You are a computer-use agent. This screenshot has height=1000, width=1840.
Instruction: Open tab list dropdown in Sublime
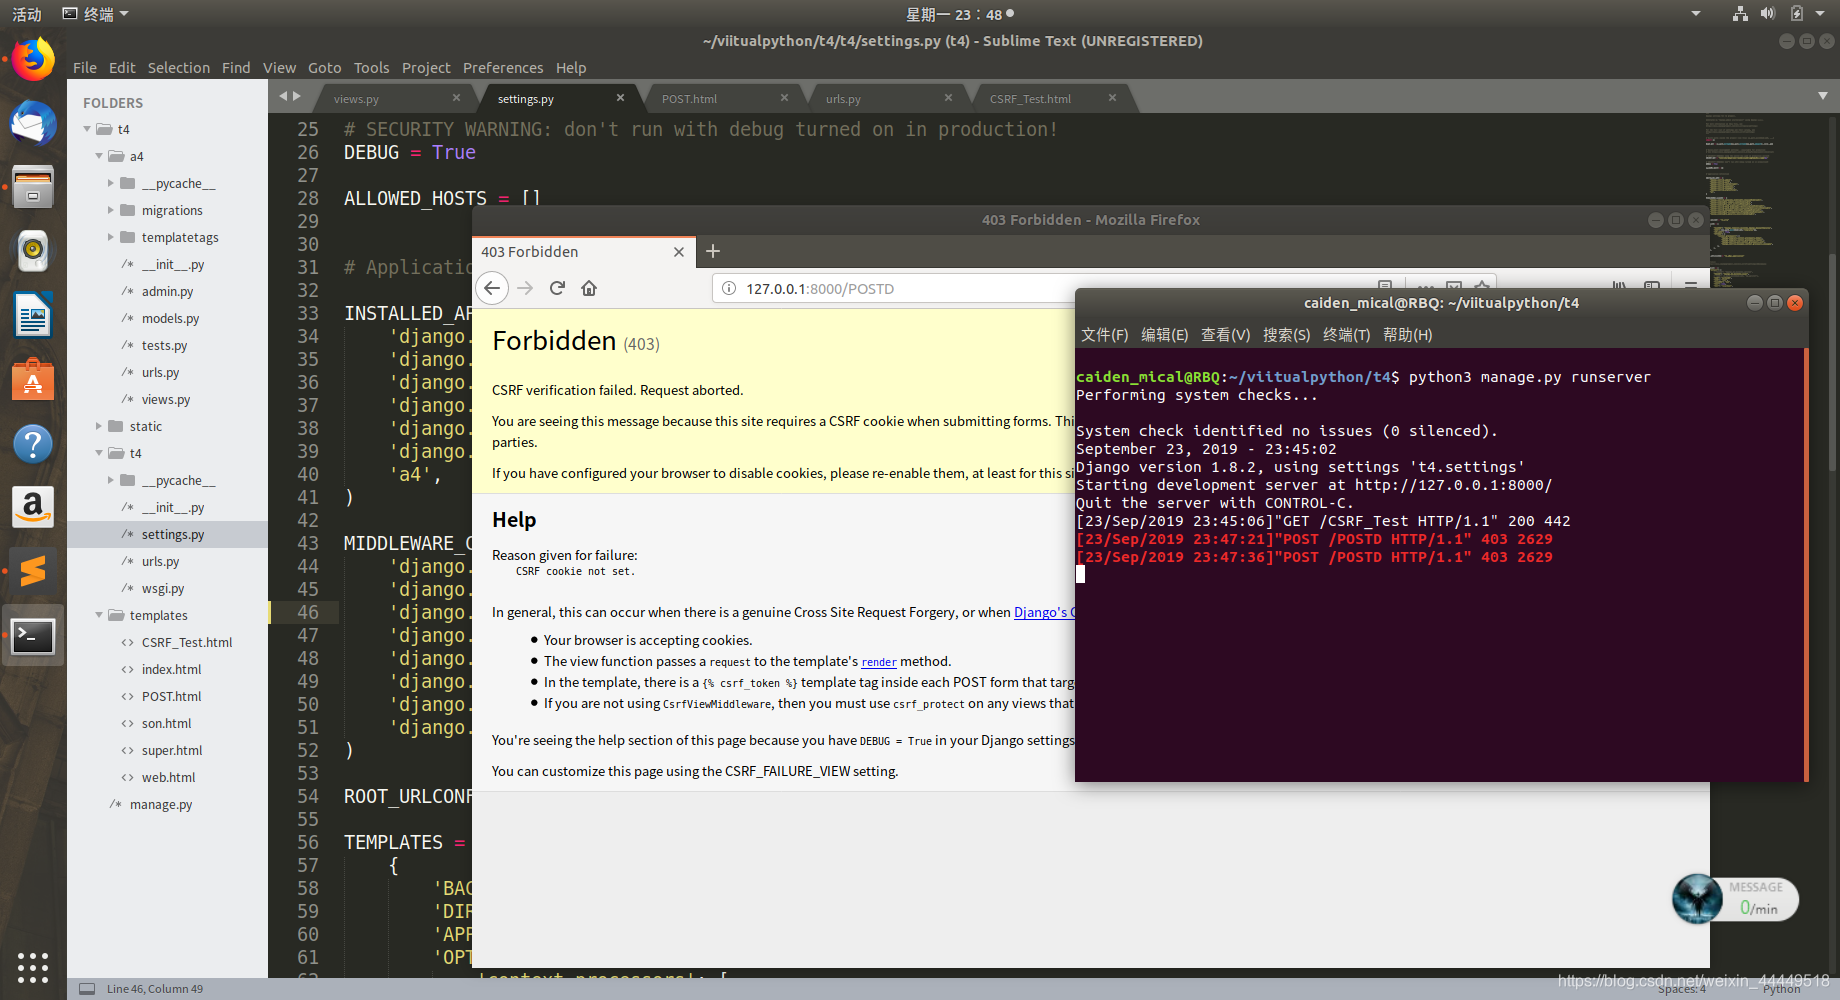(1823, 96)
